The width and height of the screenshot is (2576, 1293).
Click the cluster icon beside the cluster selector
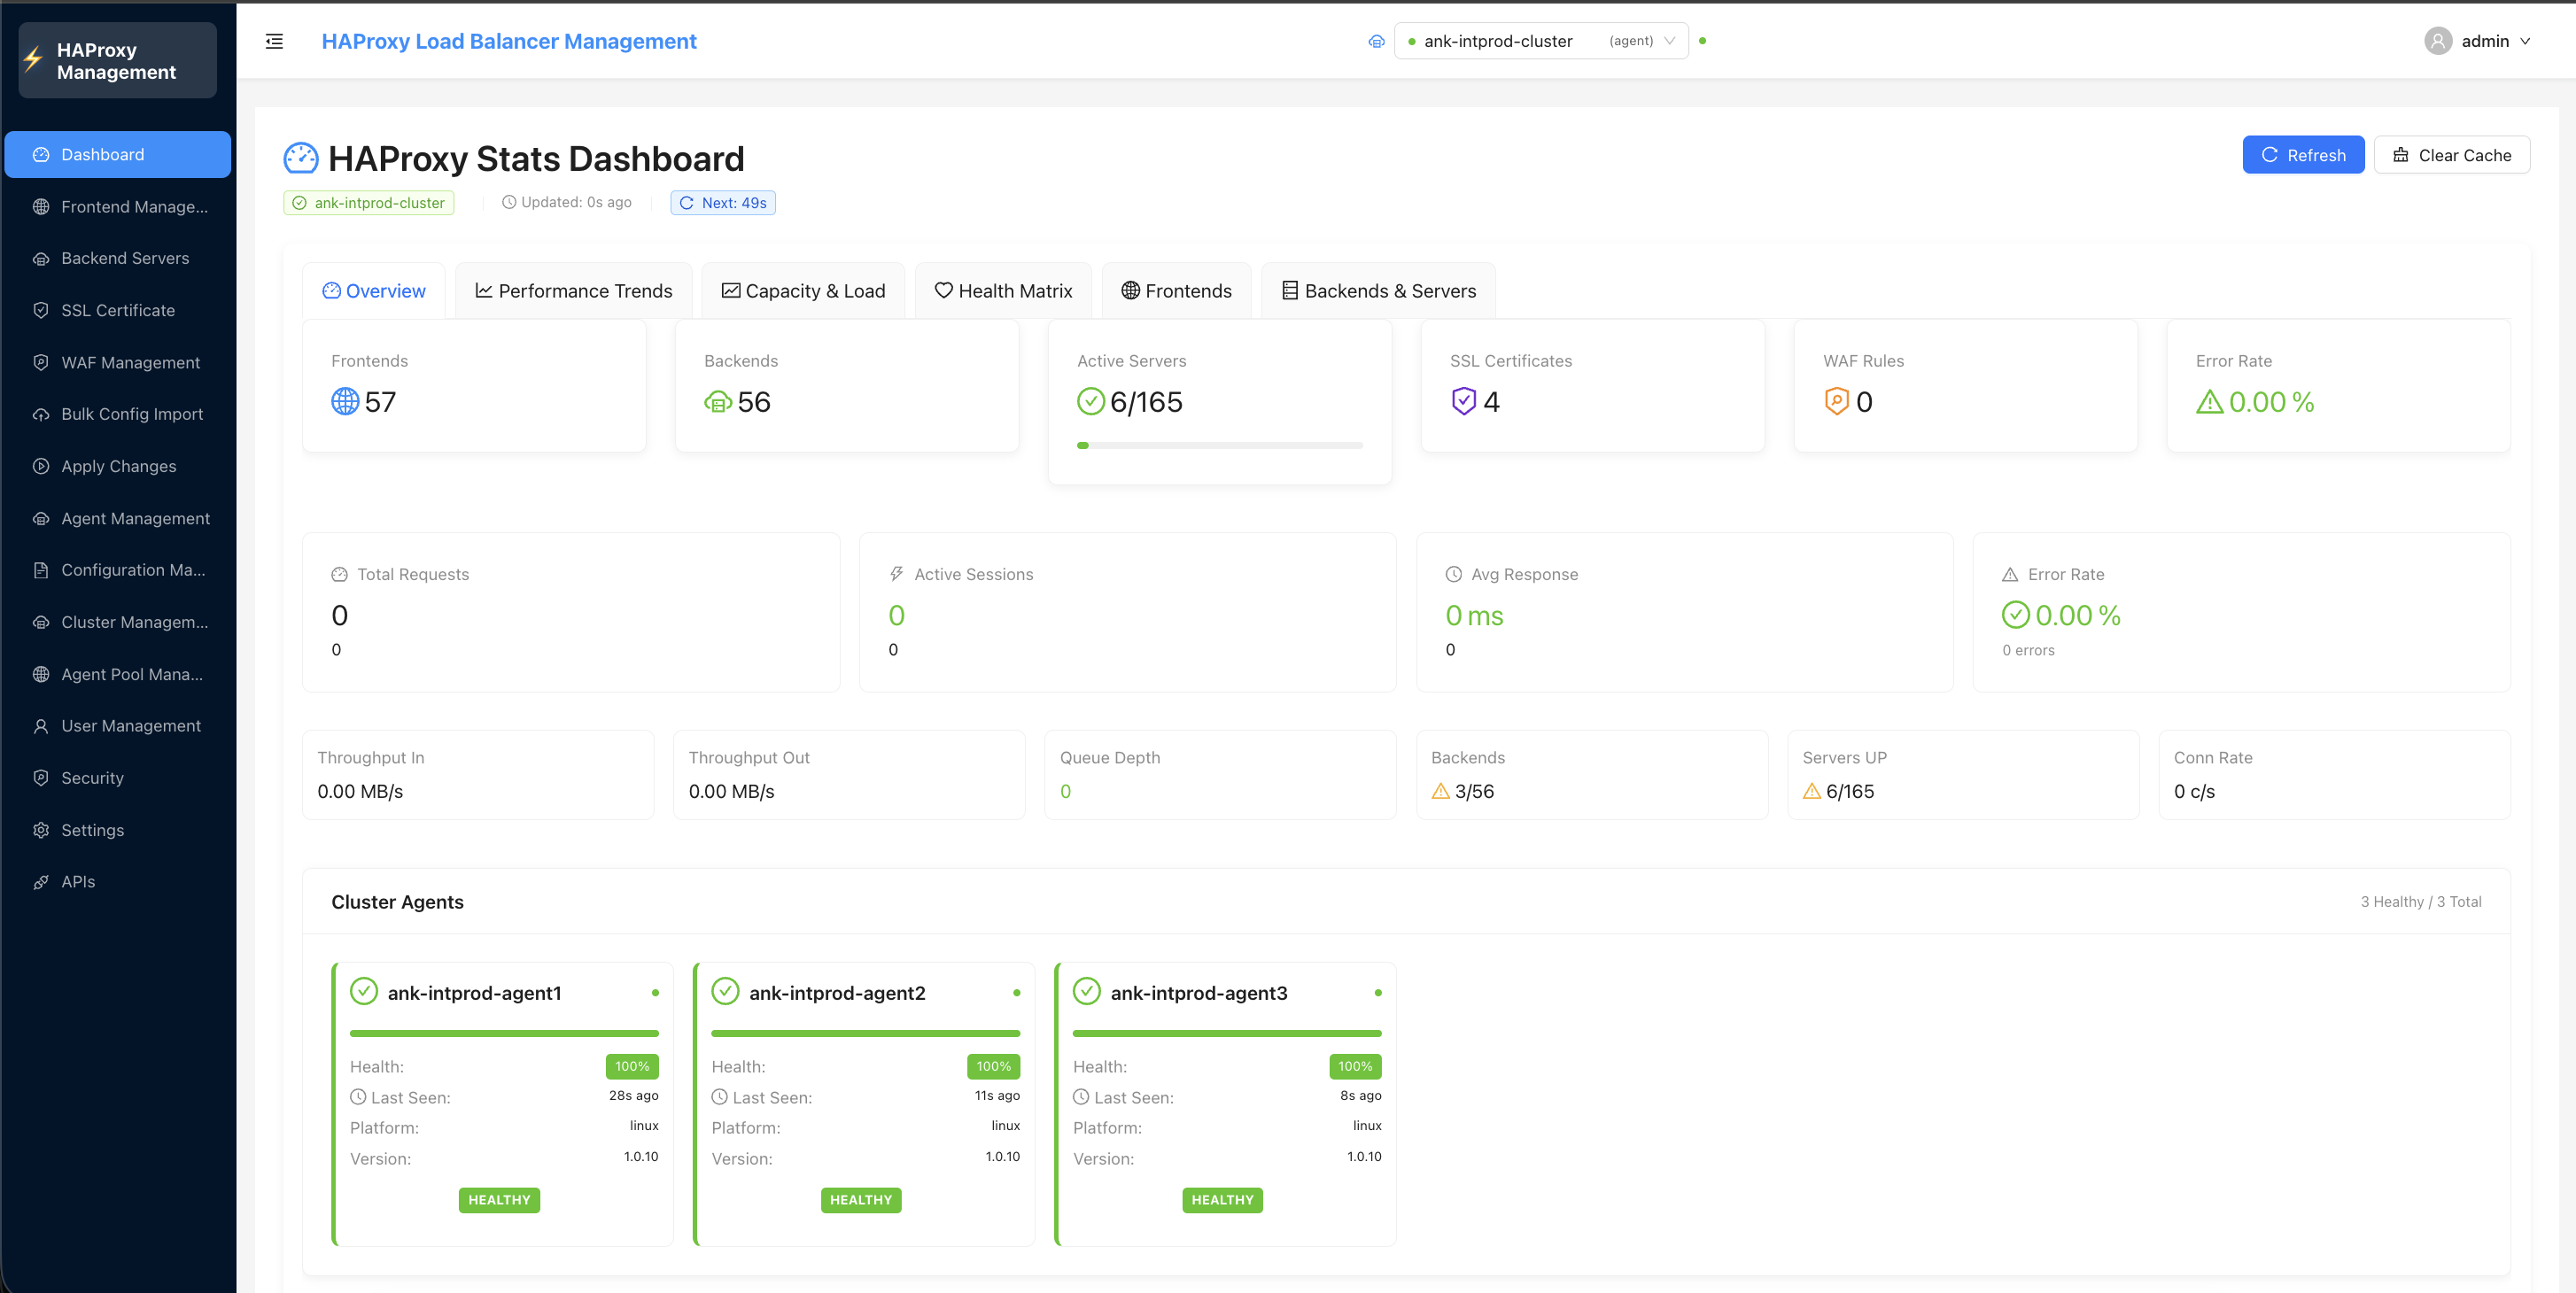[x=1376, y=41]
